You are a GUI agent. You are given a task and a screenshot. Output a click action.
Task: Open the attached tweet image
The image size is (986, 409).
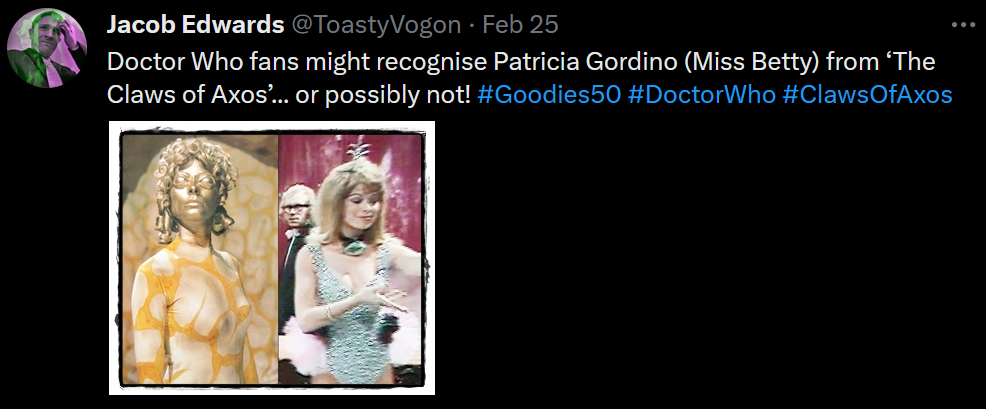[272, 258]
